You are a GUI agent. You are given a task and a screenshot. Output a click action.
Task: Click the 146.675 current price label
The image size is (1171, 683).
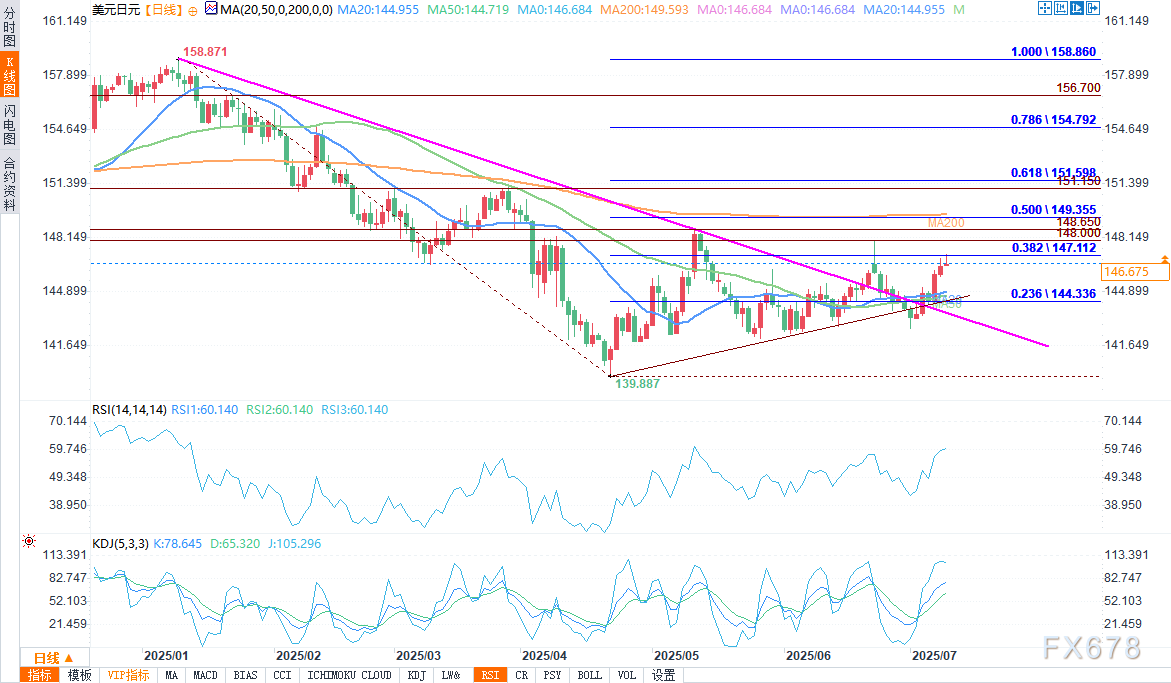coord(1125,272)
